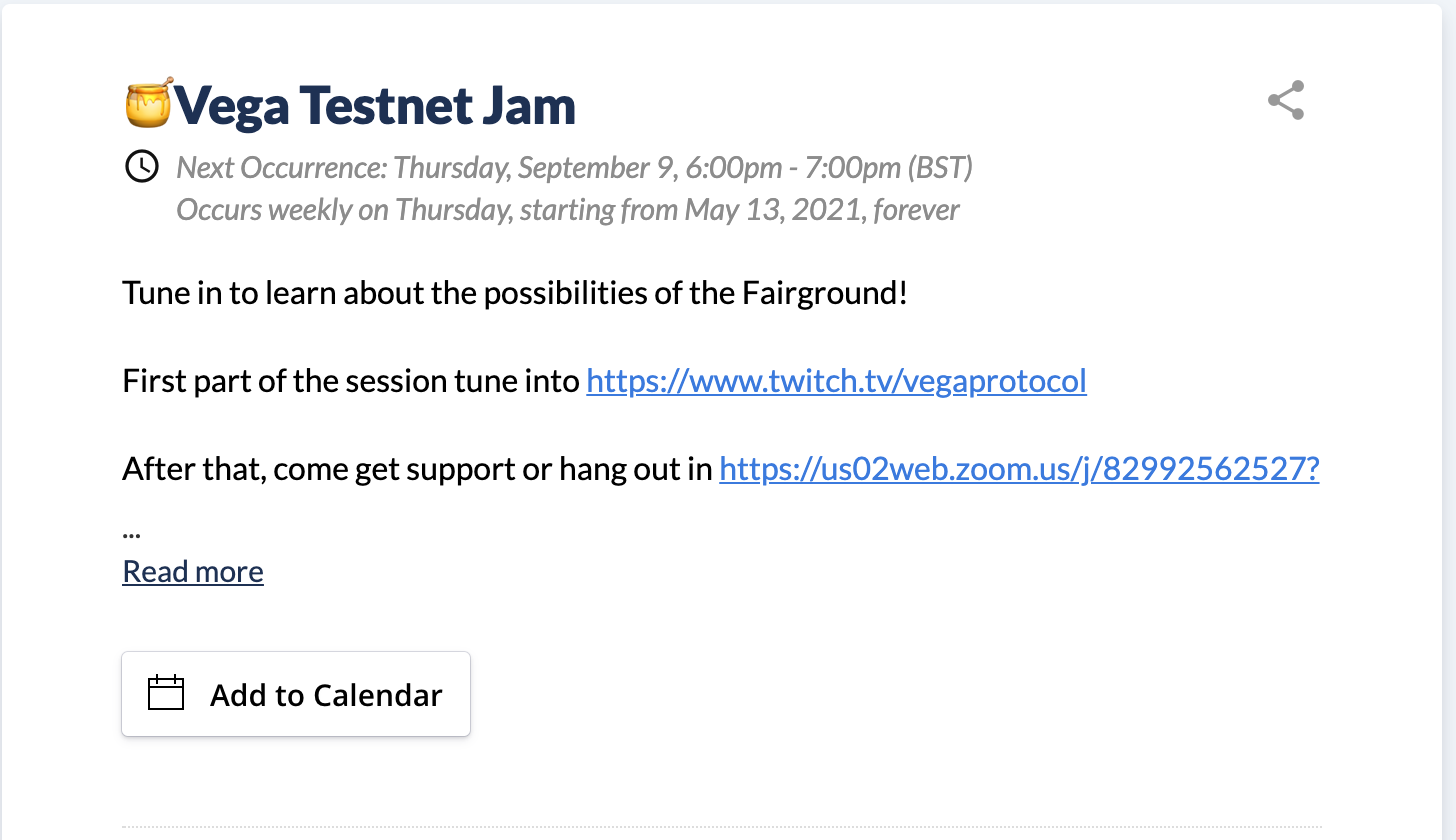Click the Tune in to learn sentence
The width and height of the screenshot is (1456, 840).
coord(515,294)
